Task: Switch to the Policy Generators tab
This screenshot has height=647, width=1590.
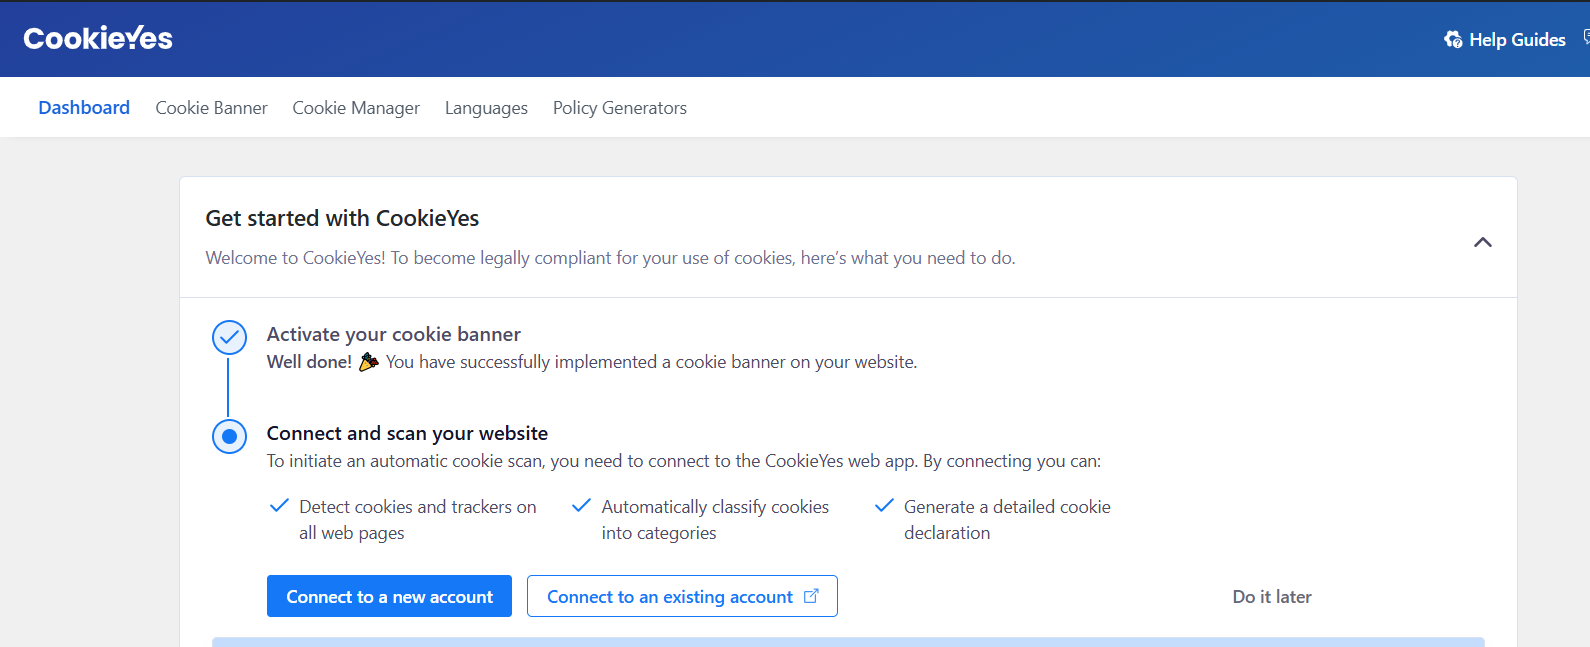Action: tap(620, 108)
